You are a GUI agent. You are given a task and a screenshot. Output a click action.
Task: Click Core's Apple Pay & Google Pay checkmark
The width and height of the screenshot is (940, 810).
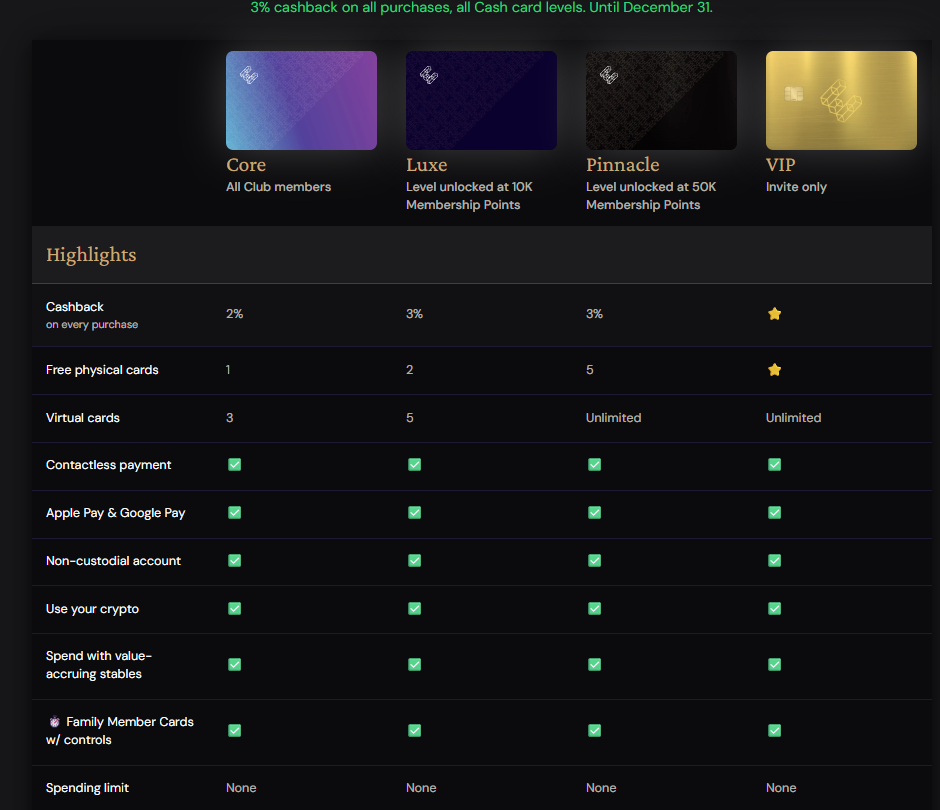(234, 513)
